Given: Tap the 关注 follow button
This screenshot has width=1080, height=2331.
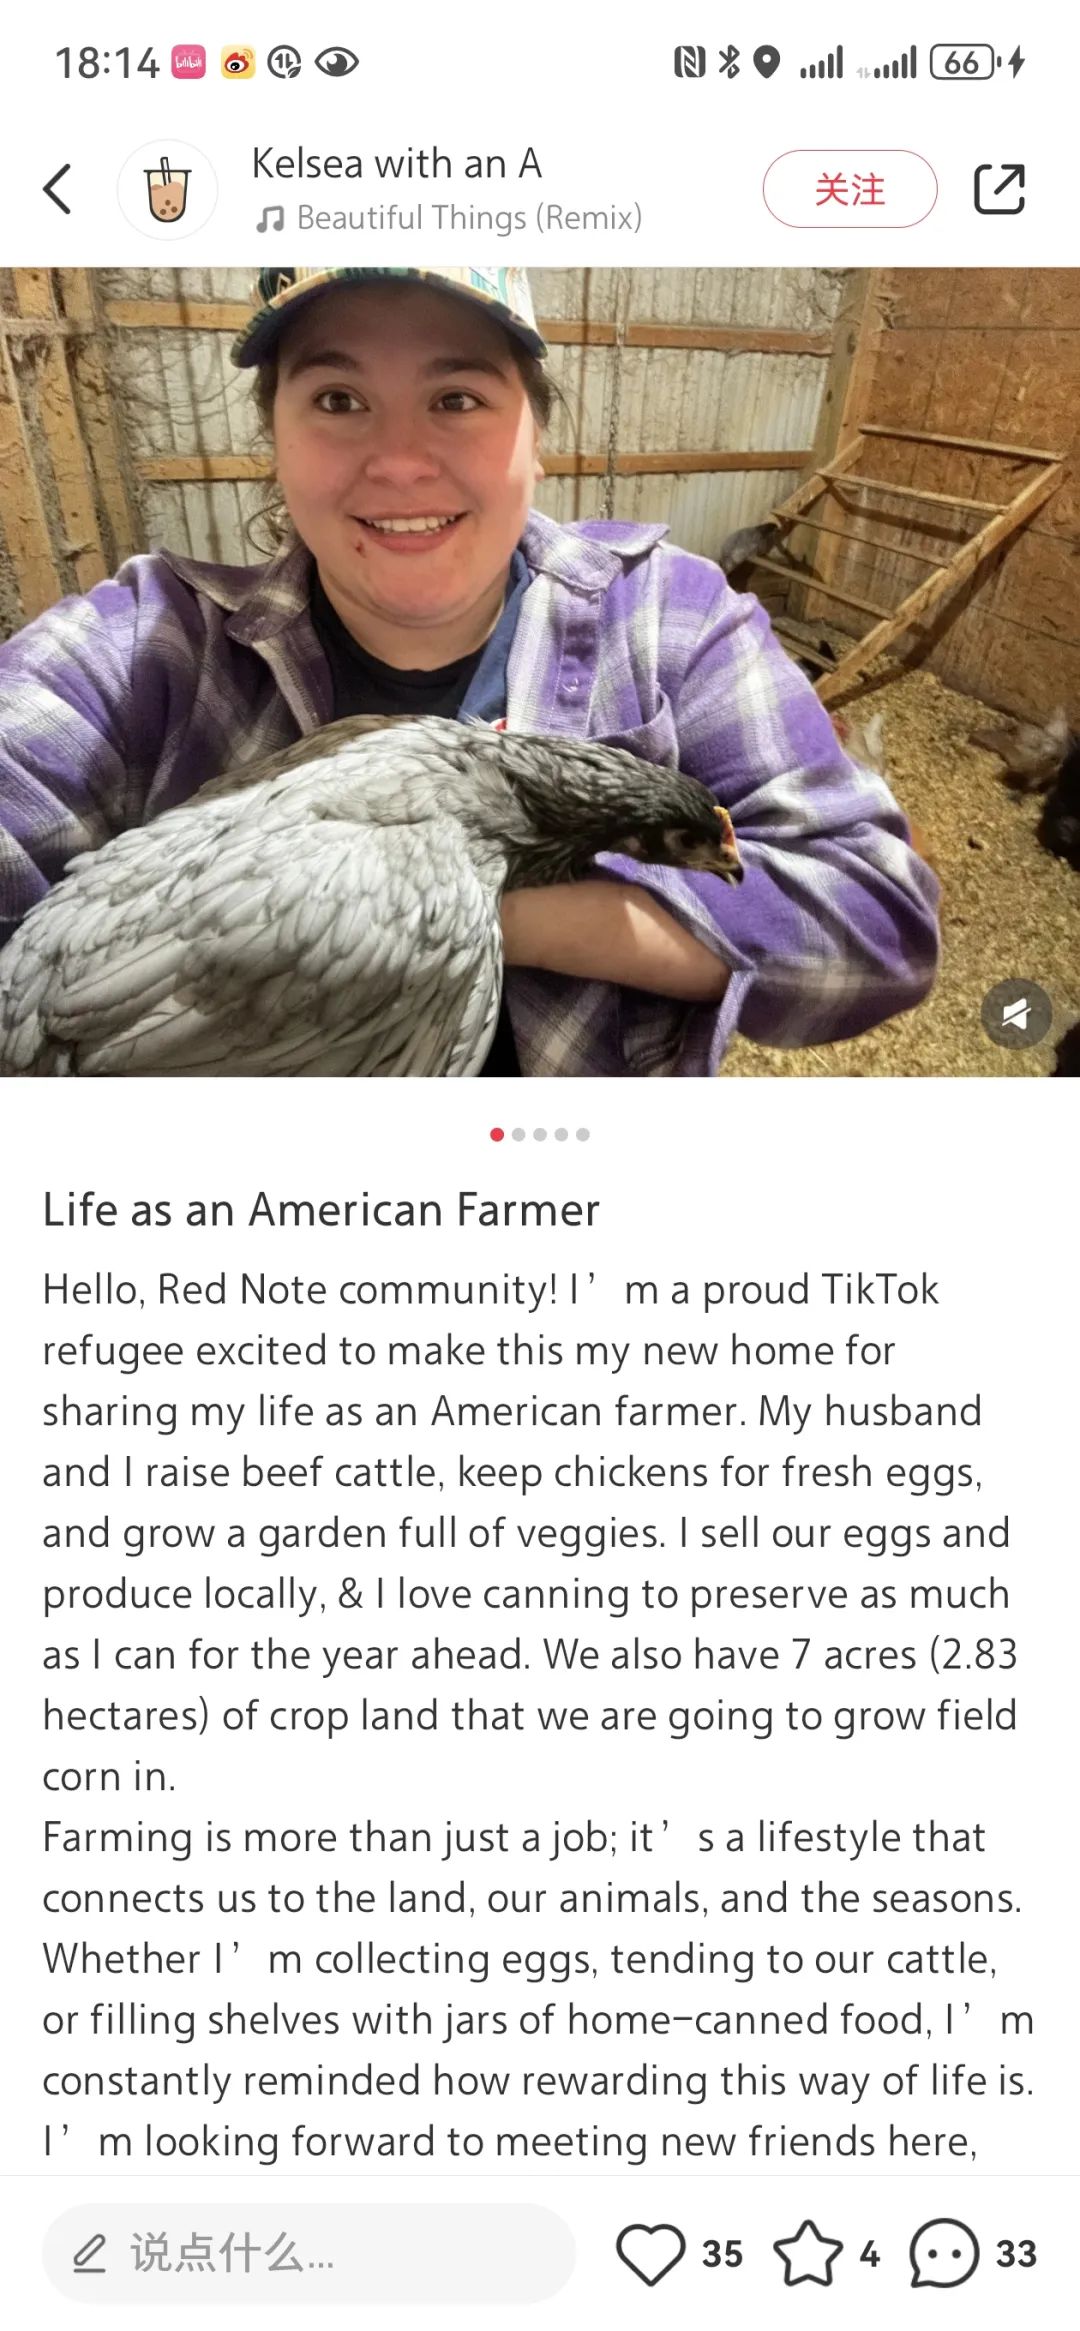Looking at the screenshot, I should 849,189.
